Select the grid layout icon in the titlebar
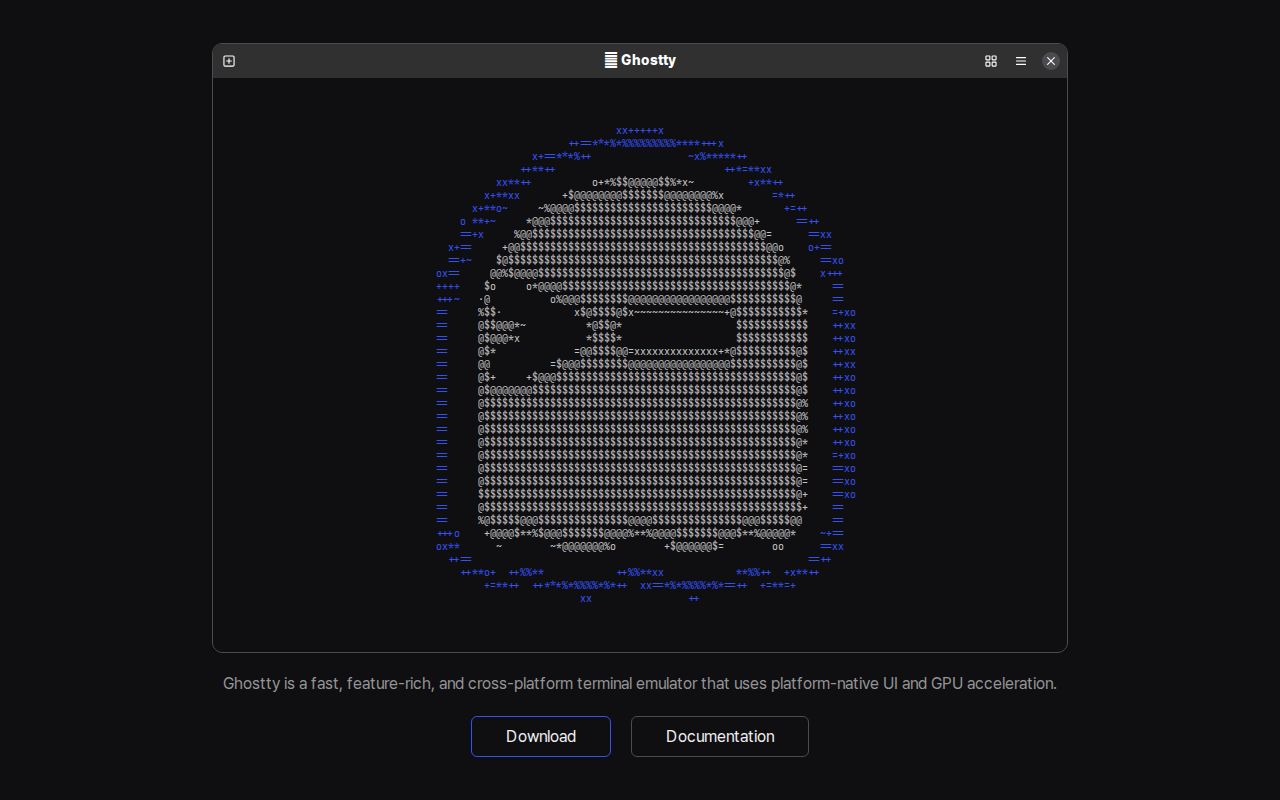 point(991,61)
